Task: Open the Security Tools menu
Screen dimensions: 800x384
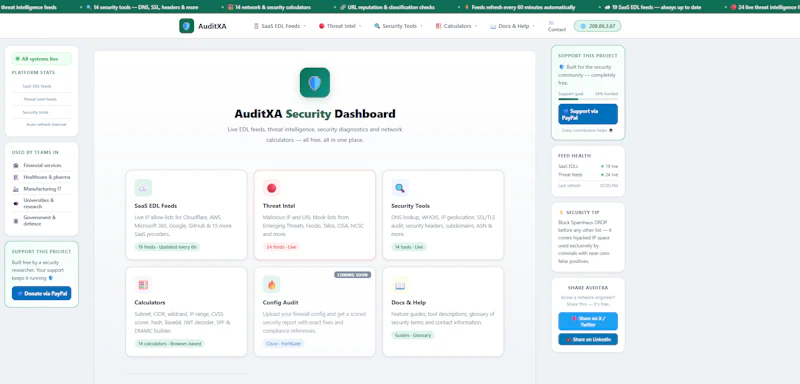Action: pos(398,26)
